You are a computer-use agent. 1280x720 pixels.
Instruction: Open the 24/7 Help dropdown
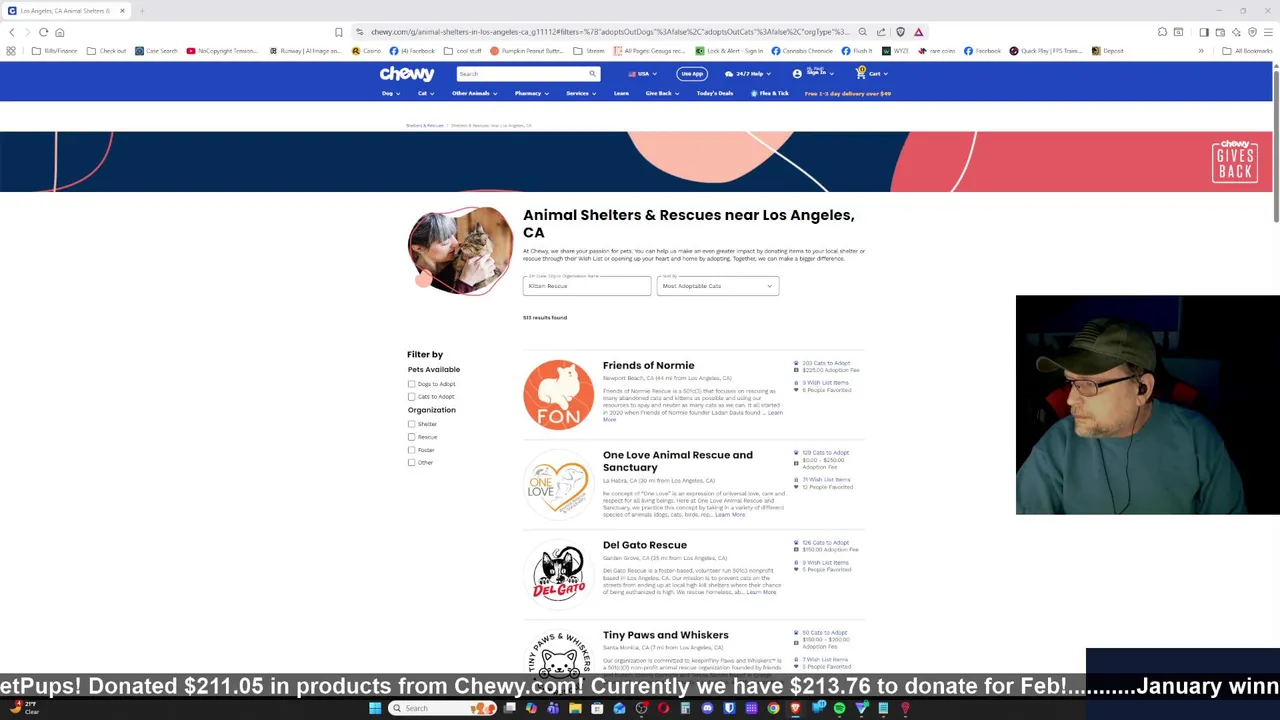[x=747, y=73]
